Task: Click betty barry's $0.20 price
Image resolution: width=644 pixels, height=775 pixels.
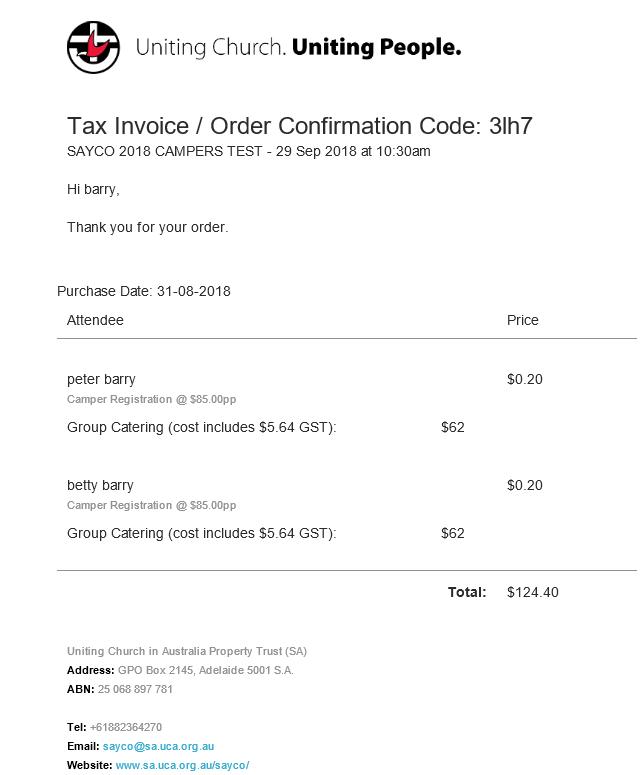Action: click(x=525, y=485)
